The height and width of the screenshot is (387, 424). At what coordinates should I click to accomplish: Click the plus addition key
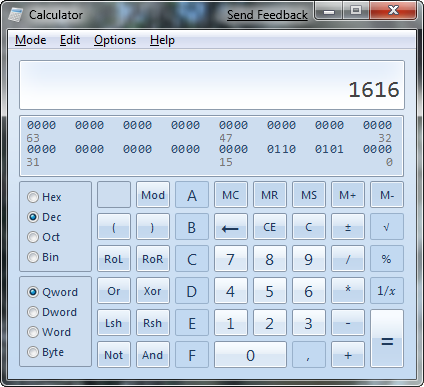point(348,355)
